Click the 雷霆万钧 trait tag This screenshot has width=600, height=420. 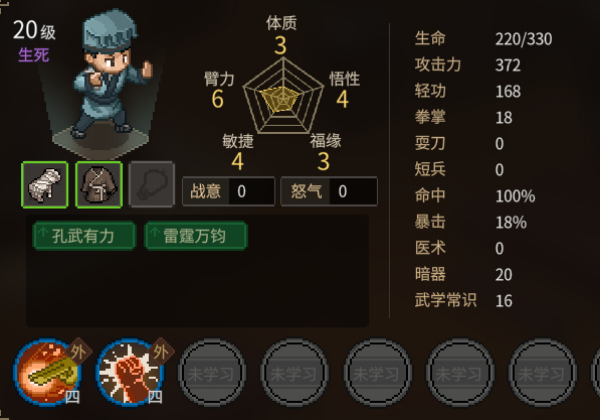196,236
